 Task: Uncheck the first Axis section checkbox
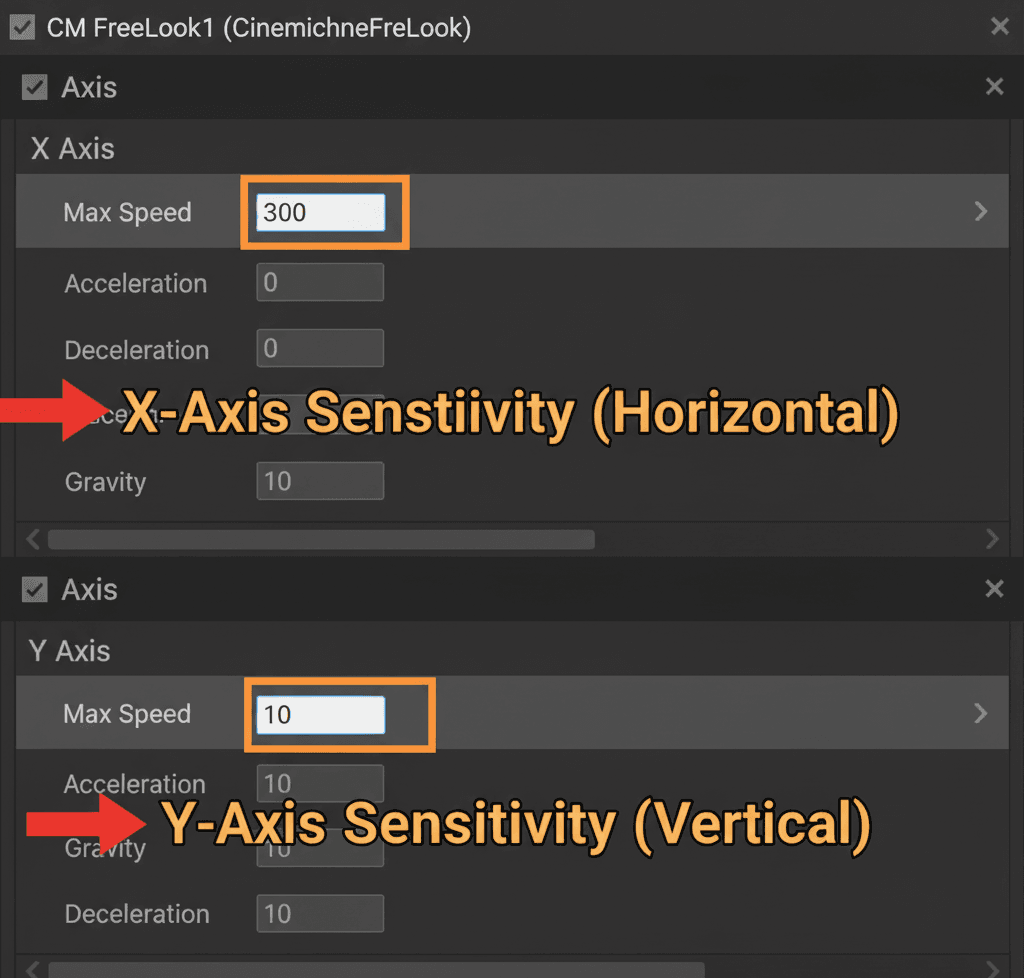[34, 88]
